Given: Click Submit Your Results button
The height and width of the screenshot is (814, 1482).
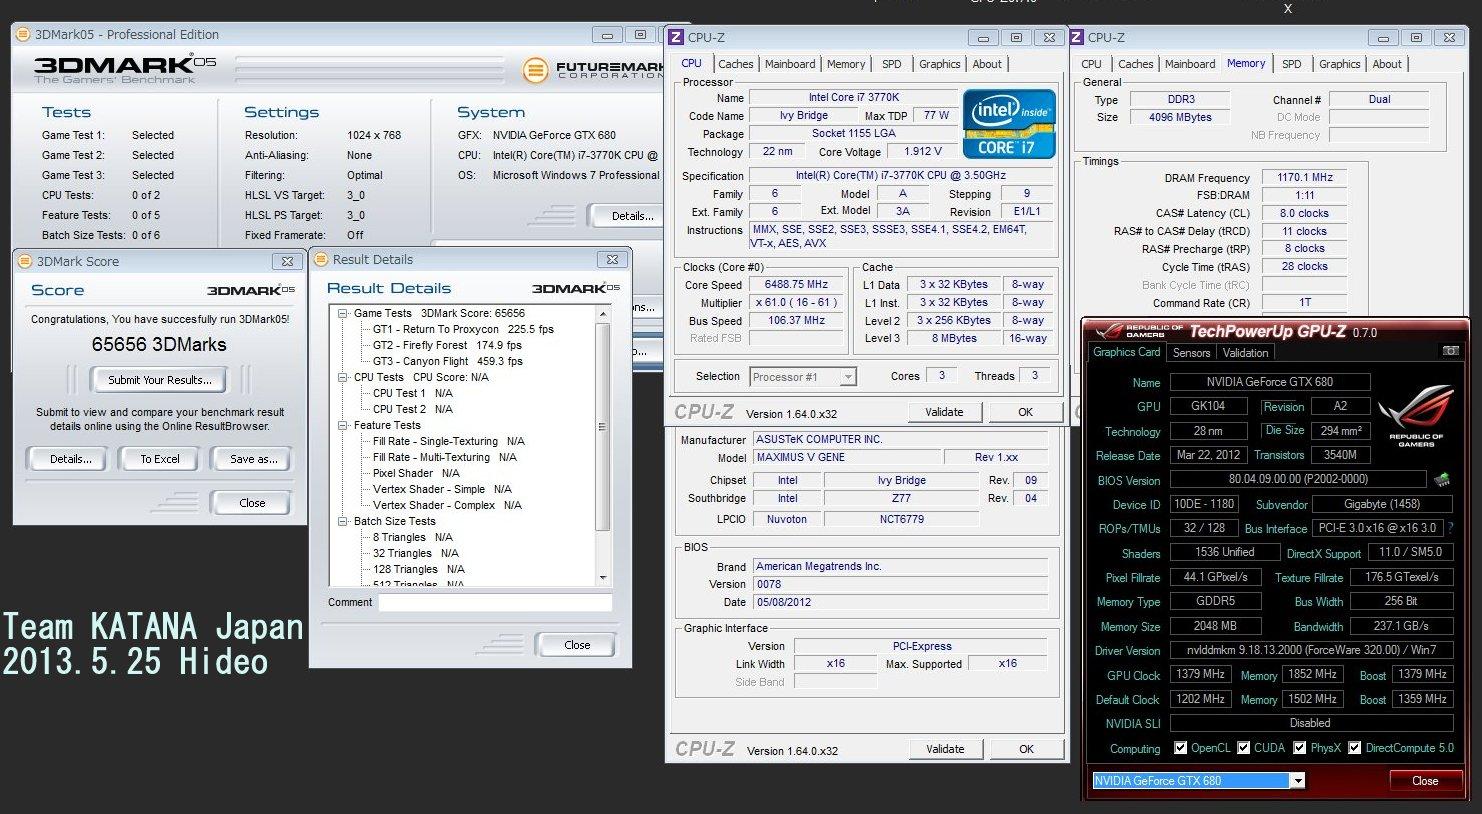Looking at the screenshot, I should pos(160,380).
